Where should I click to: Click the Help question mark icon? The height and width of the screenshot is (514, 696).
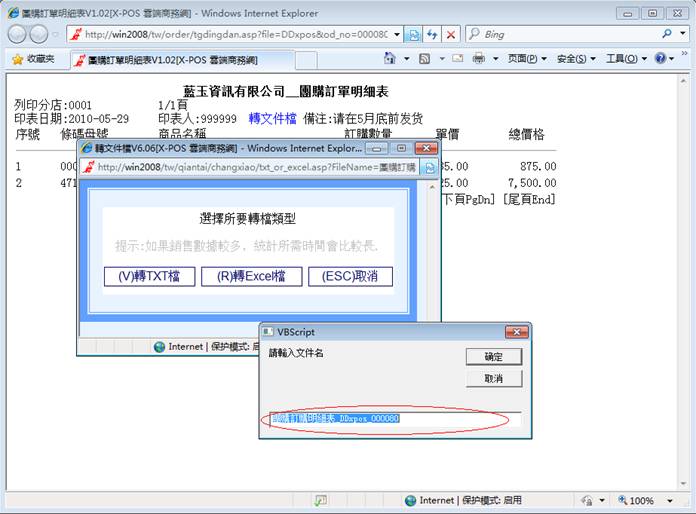(661, 59)
